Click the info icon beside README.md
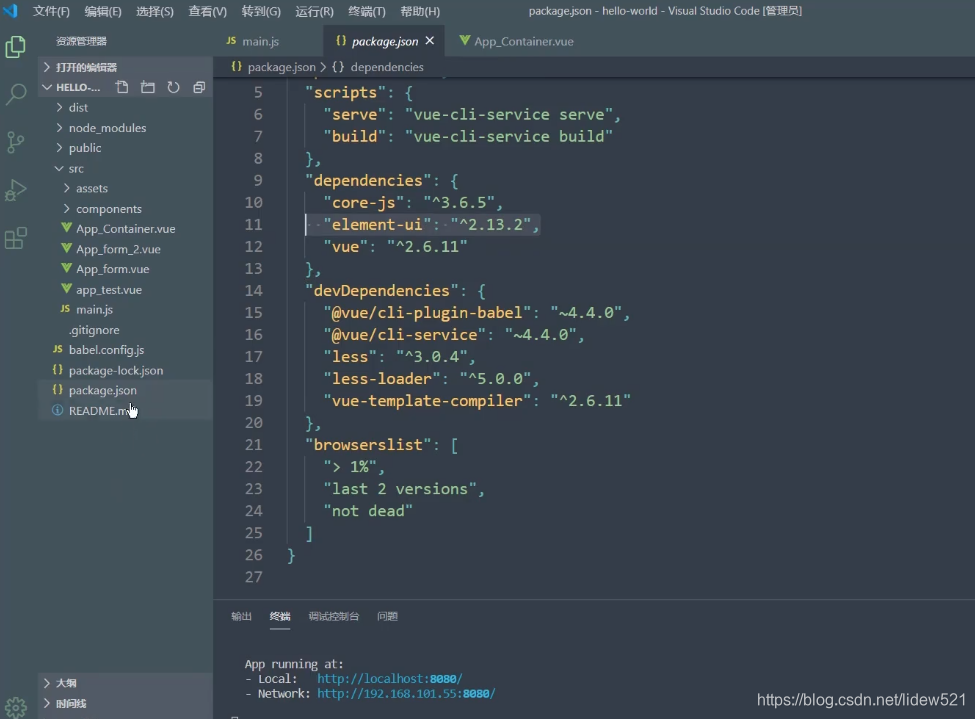Viewport: 975px width, 719px height. (x=58, y=411)
